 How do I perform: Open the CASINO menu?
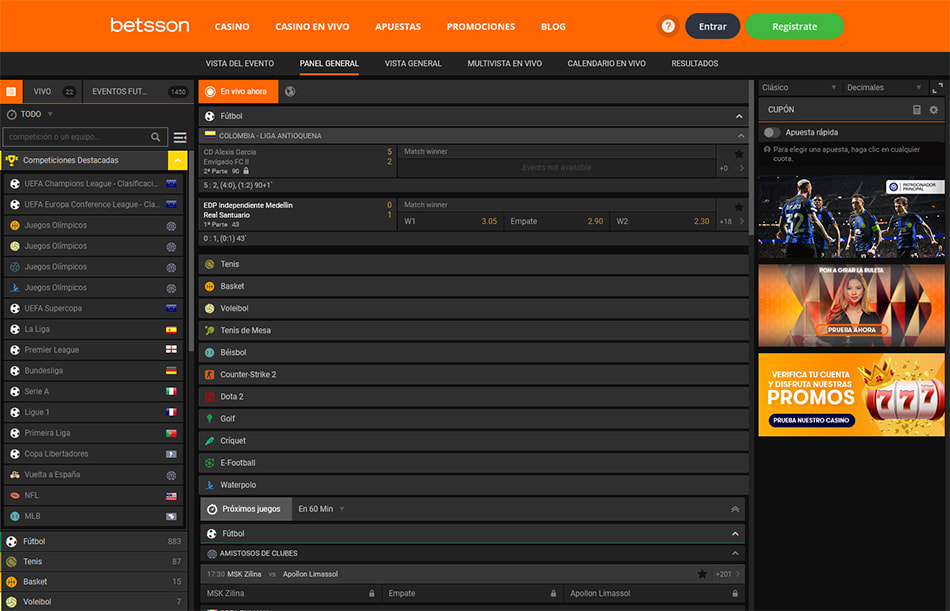coord(232,27)
